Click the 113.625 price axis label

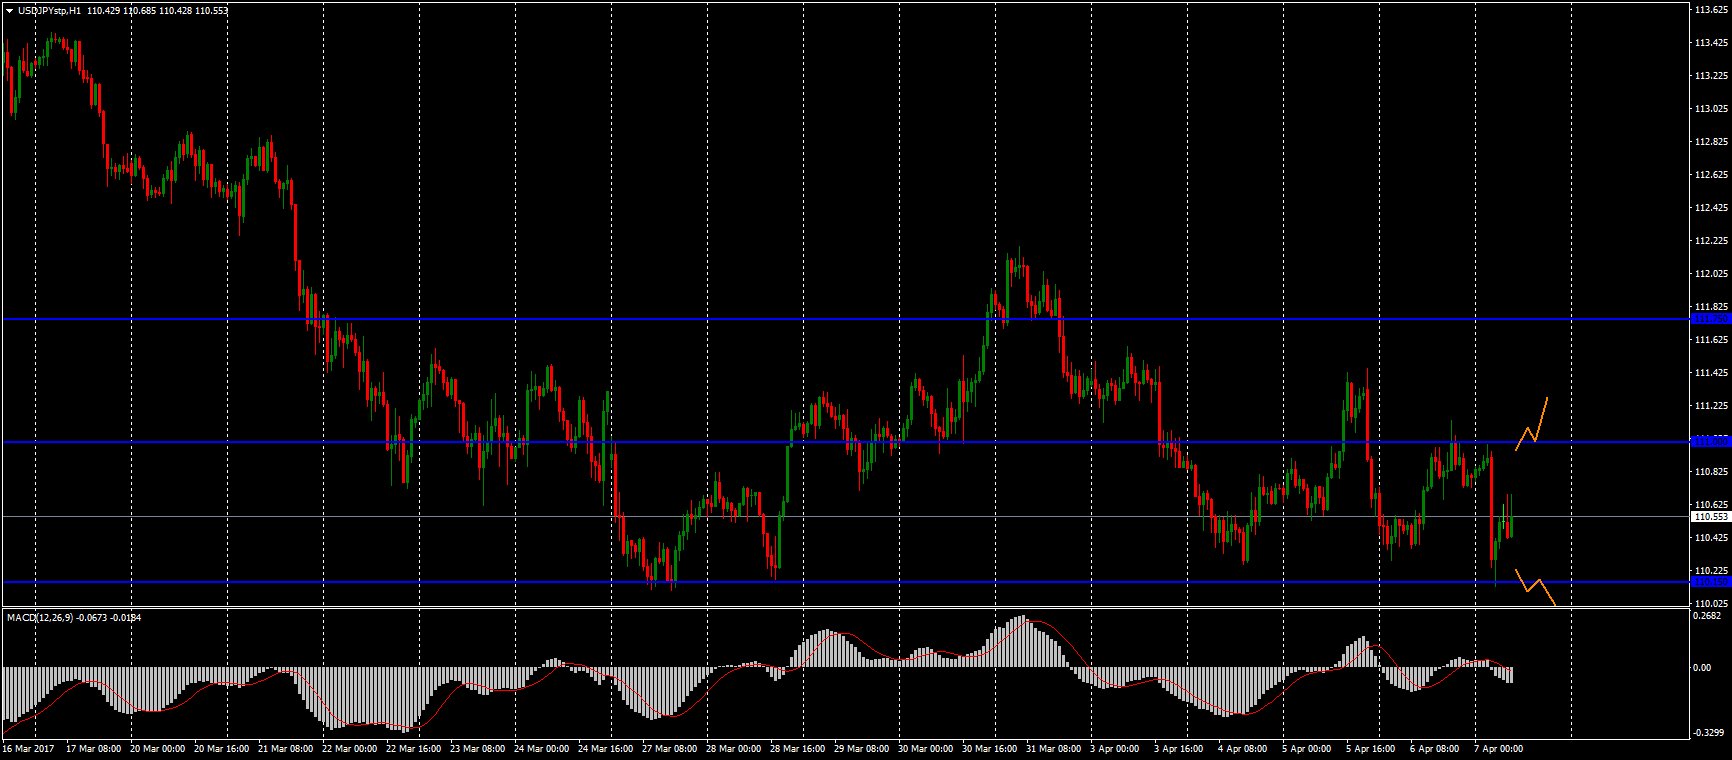point(1712,10)
